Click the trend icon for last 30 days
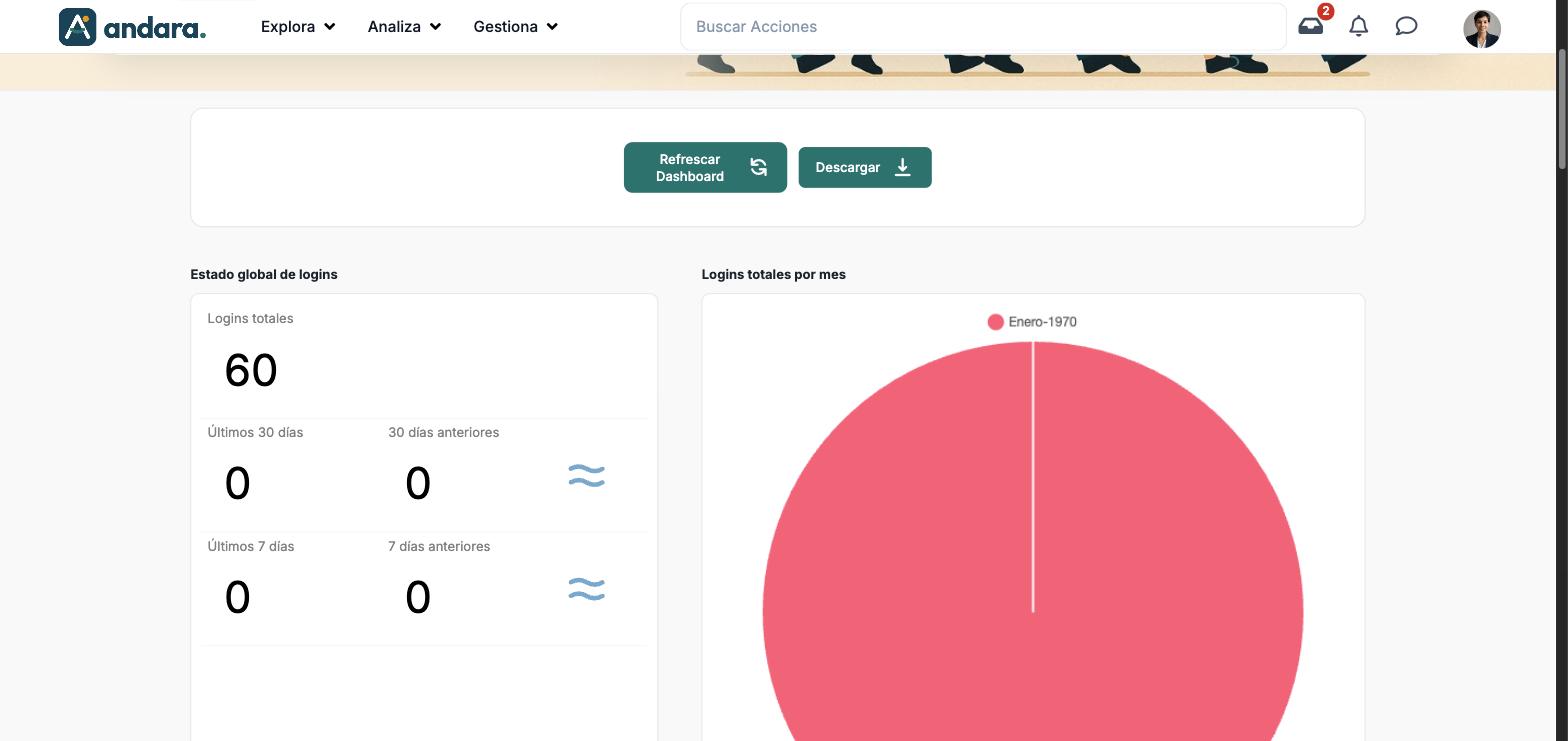This screenshot has height=741, width=1568. pos(586,476)
